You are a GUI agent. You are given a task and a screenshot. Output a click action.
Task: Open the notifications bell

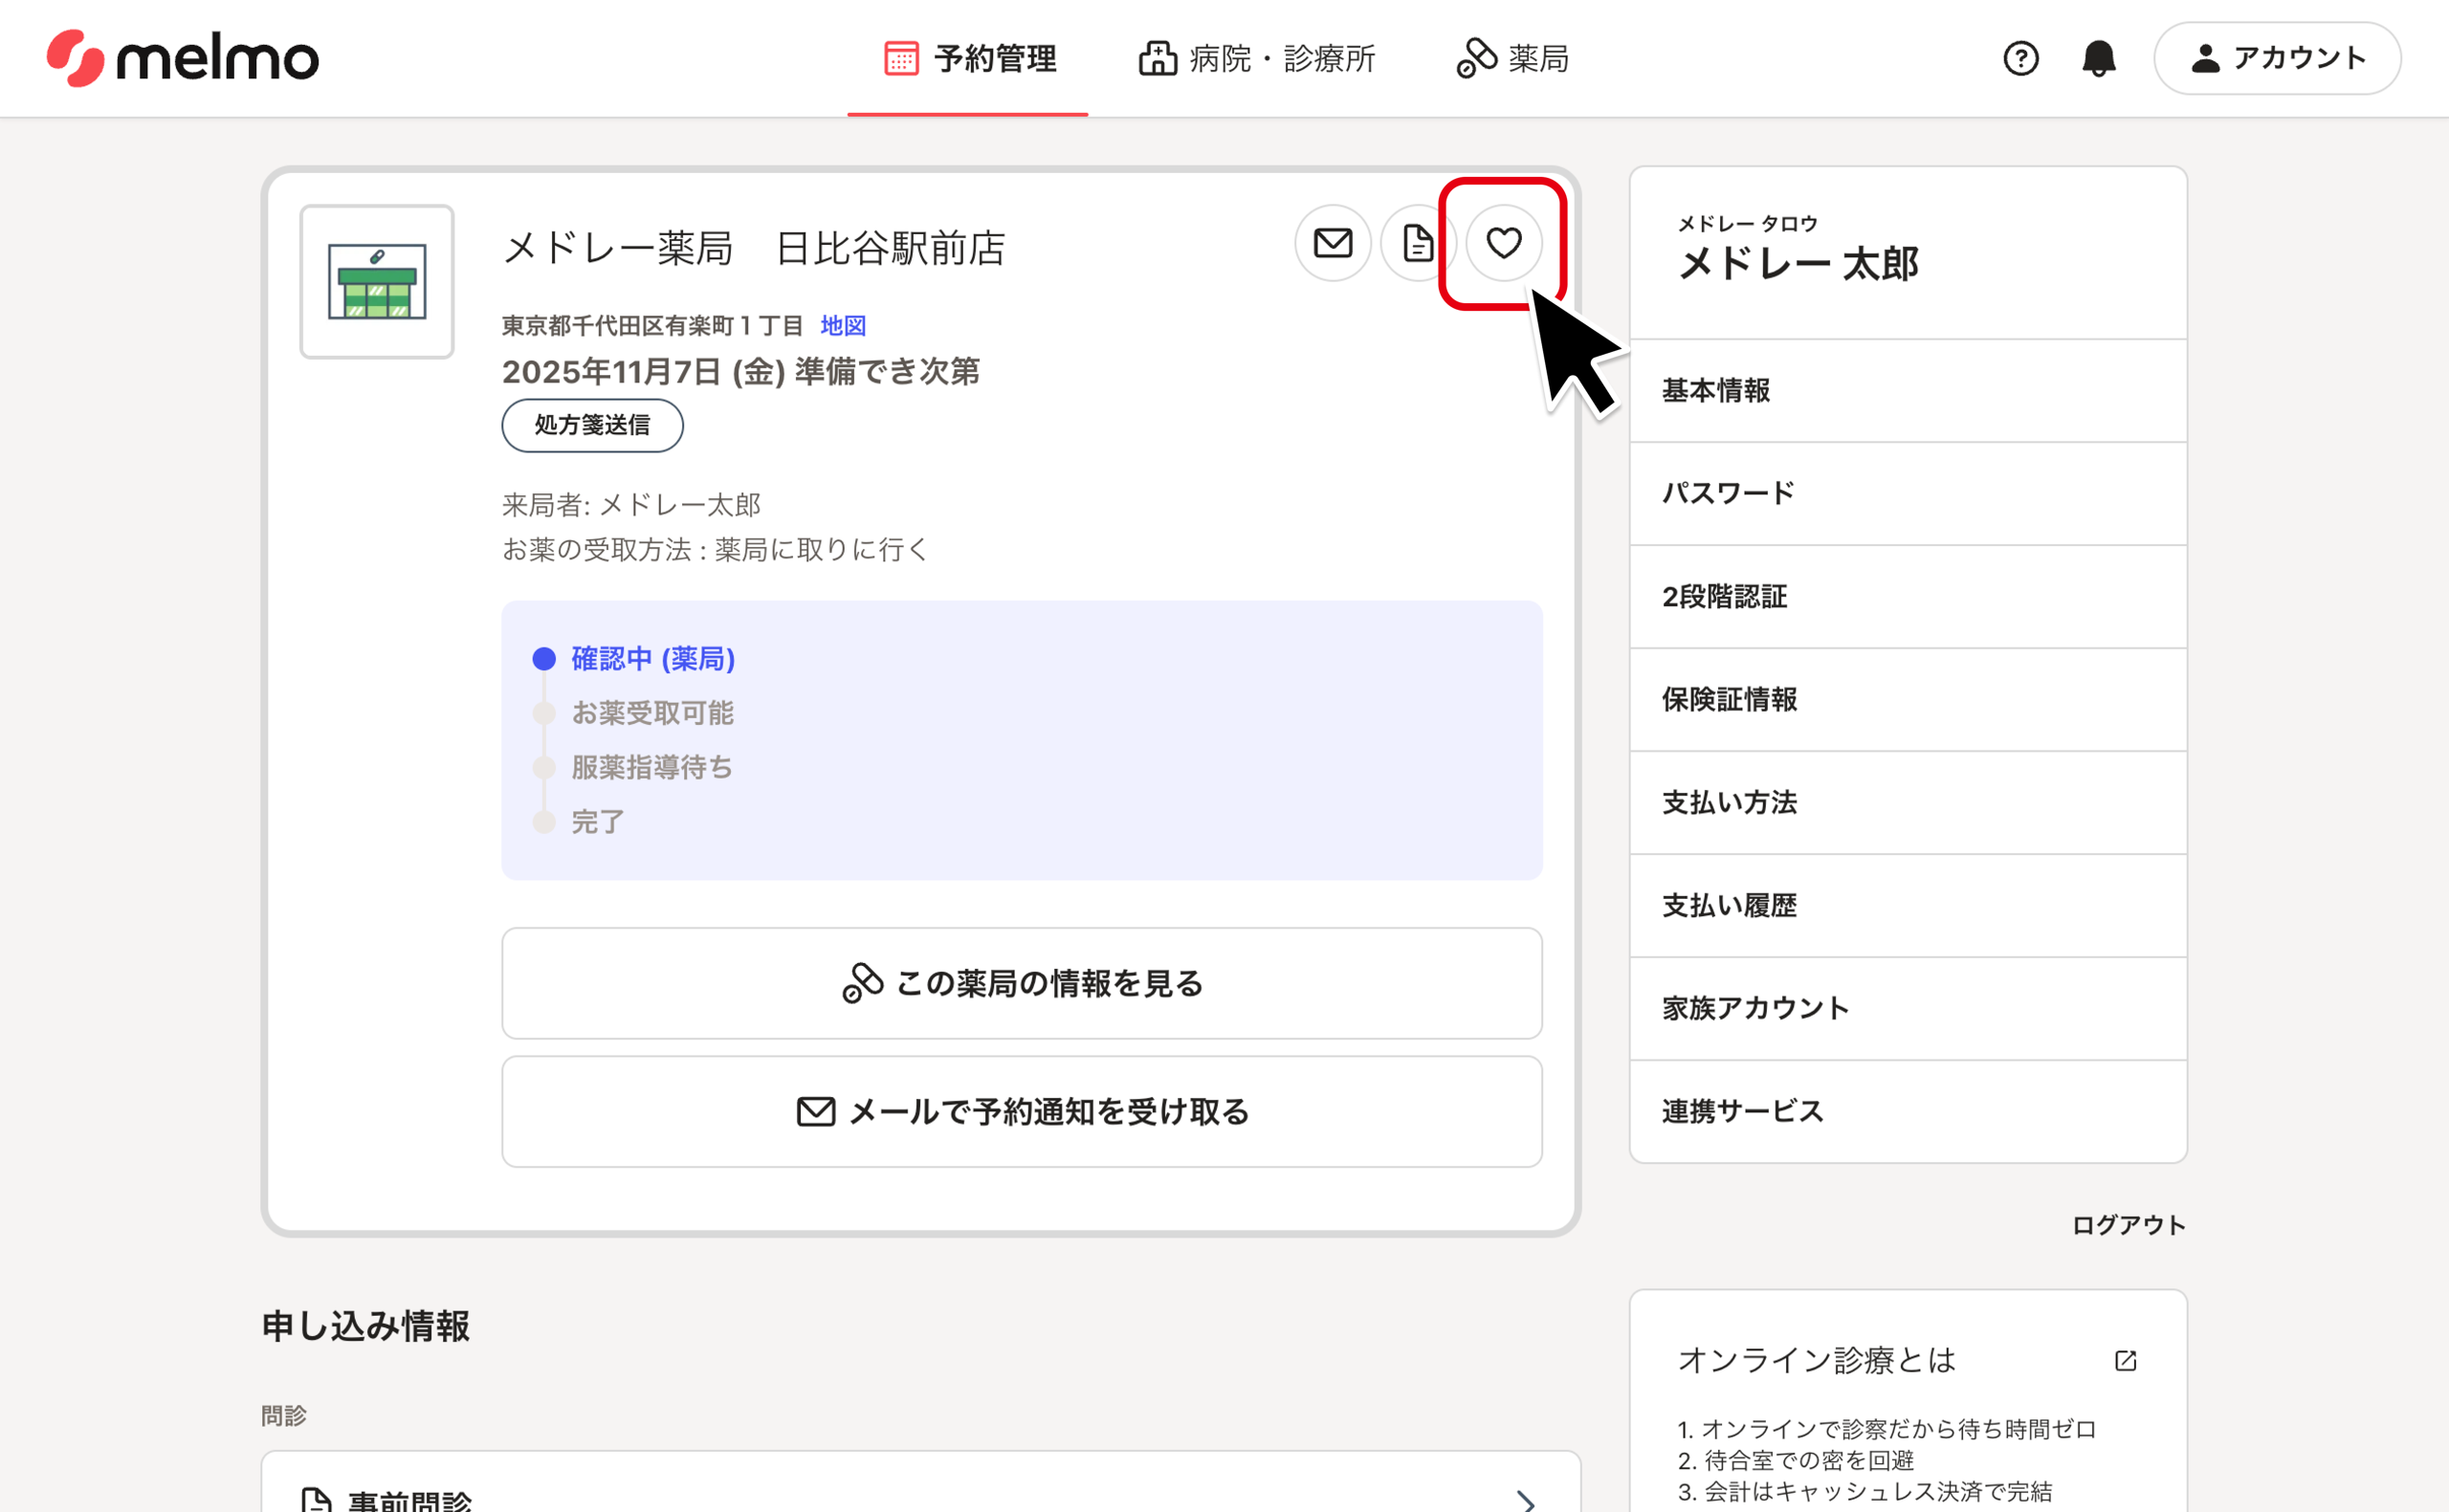coord(2099,58)
